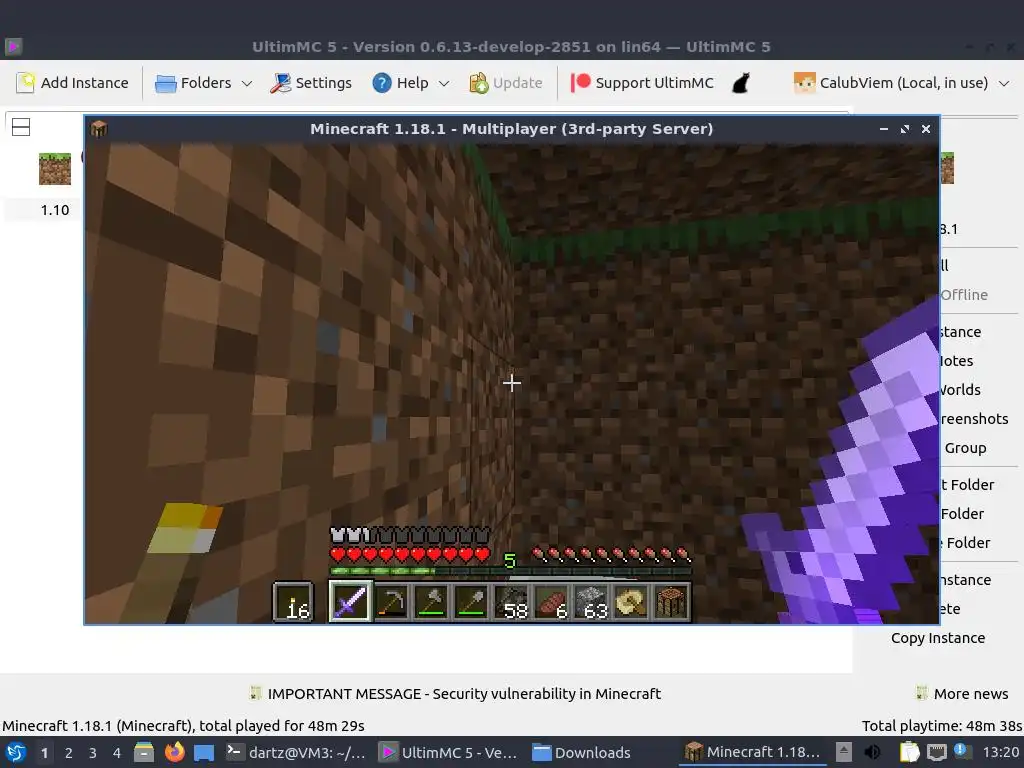
Task: Select the tan item in the eighth hotbar slot
Action: coord(631,601)
